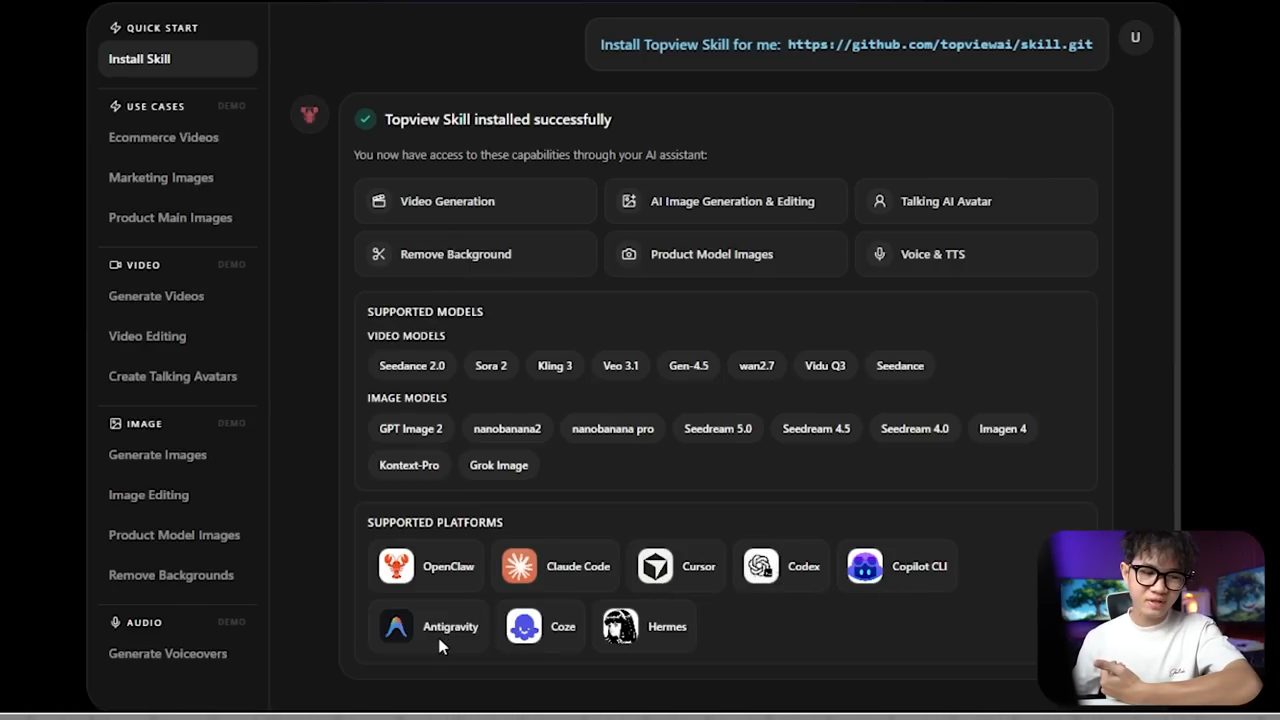Image resolution: width=1280 pixels, height=720 pixels.
Task: Click the Codex logo icon
Action: 761,566
